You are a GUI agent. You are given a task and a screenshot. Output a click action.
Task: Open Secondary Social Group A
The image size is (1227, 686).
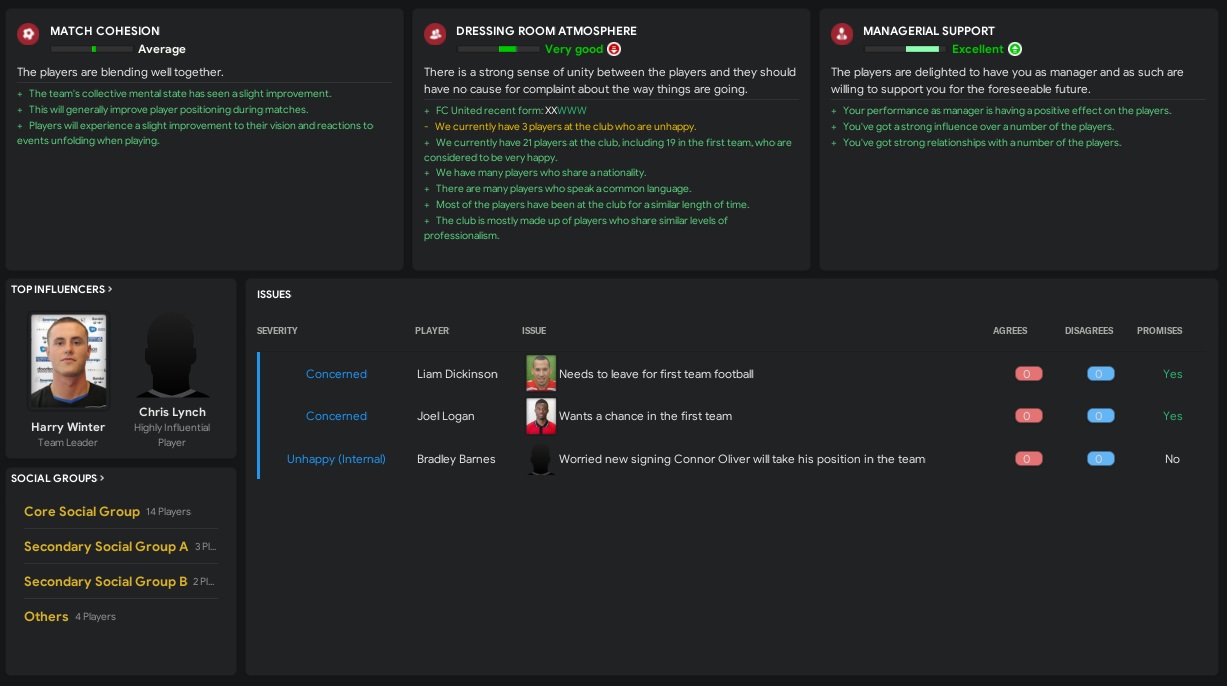point(106,546)
